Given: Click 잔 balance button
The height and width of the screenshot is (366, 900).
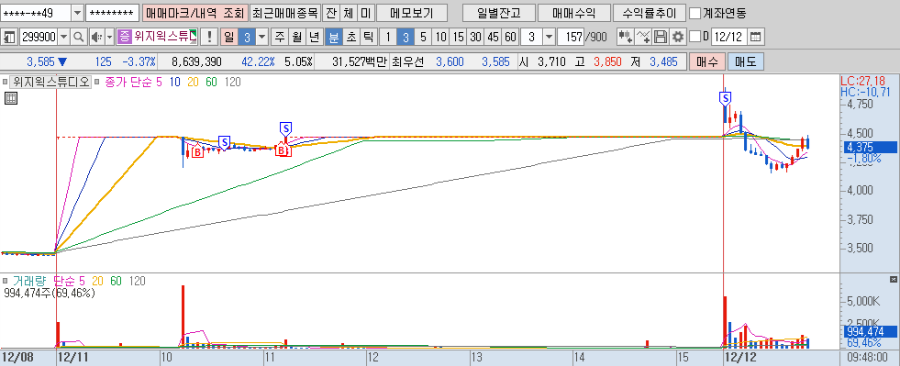Looking at the screenshot, I should (x=331, y=13).
